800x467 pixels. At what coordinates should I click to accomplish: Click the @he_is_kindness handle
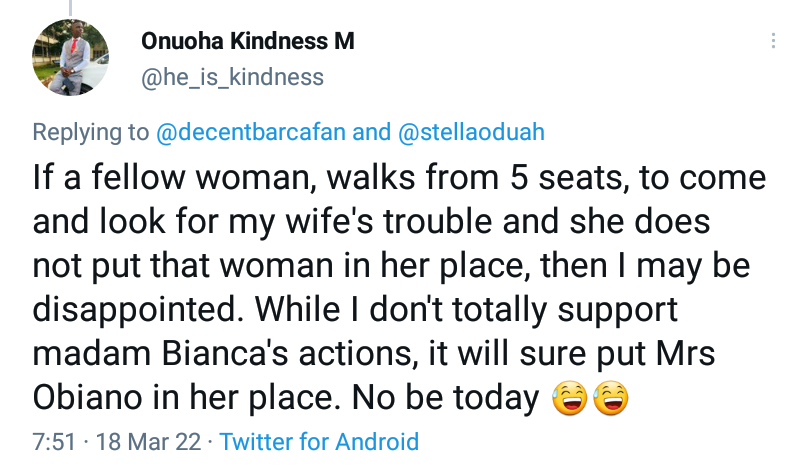tap(232, 76)
